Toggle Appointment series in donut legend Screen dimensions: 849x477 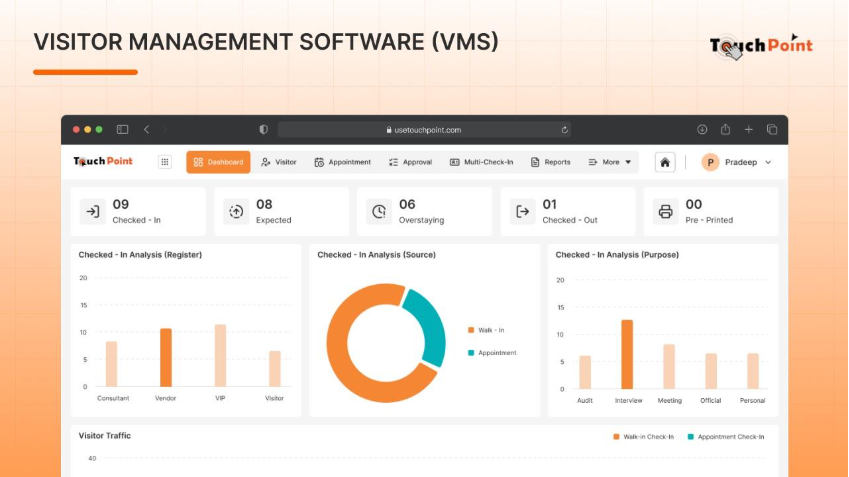[x=496, y=352]
